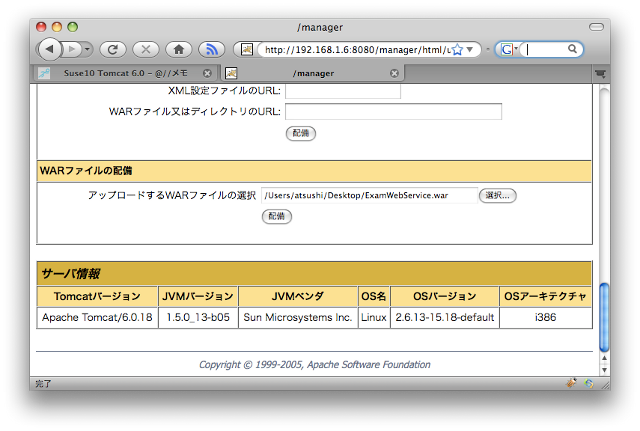The height and width of the screenshot is (431, 640).
Task: Select the /manager tab
Action: (313, 73)
